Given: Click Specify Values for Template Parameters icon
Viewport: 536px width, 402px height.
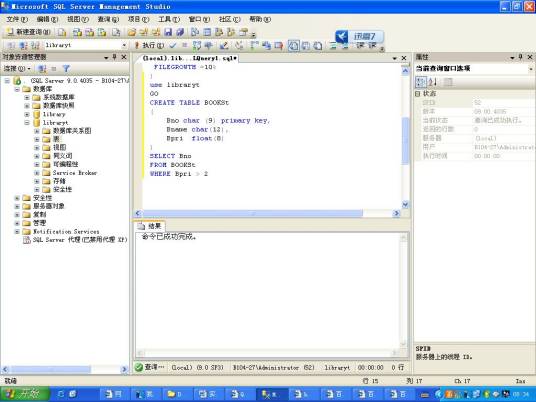Looking at the screenshot, I should (x=239, y=45).
